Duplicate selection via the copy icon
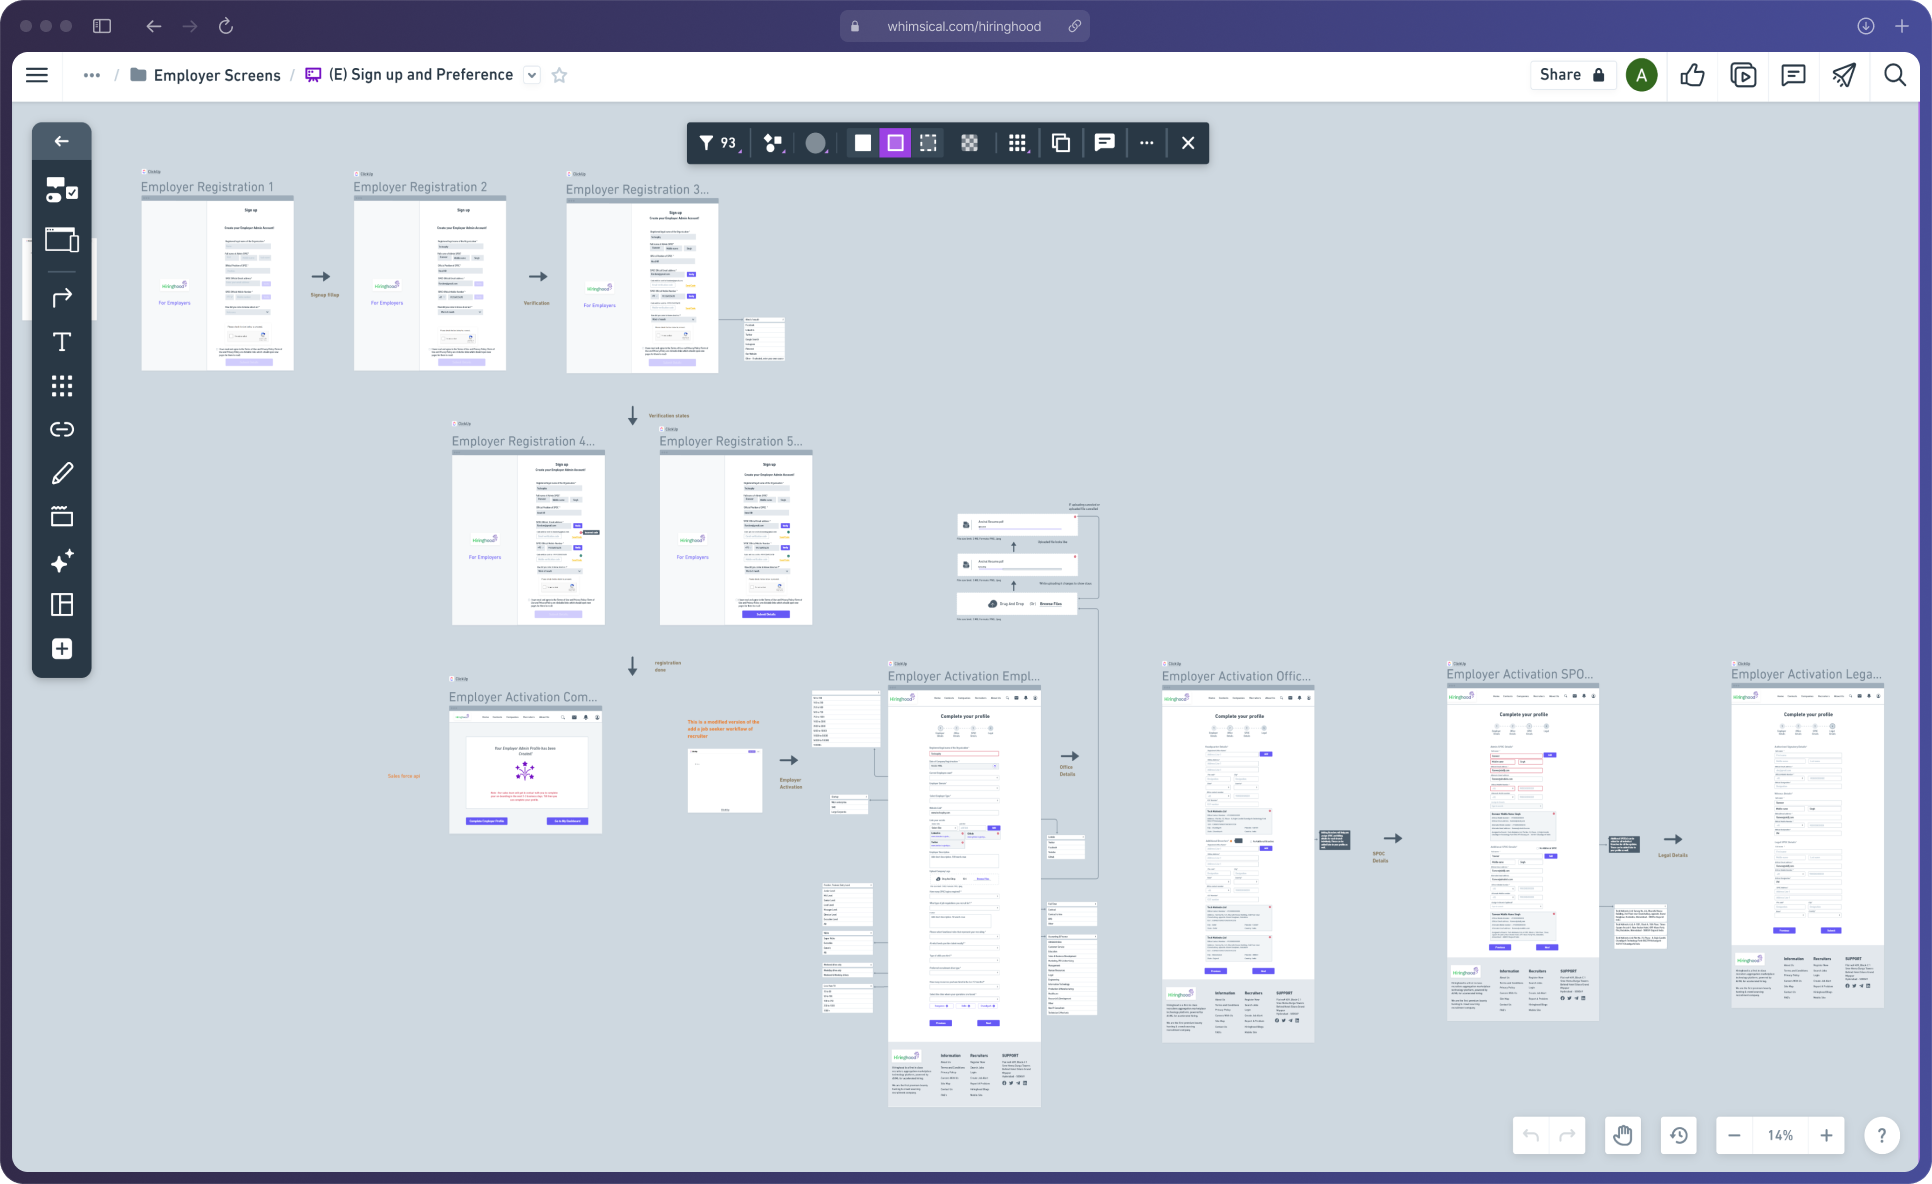The image size is (1932, 1184). [1060, 143]
